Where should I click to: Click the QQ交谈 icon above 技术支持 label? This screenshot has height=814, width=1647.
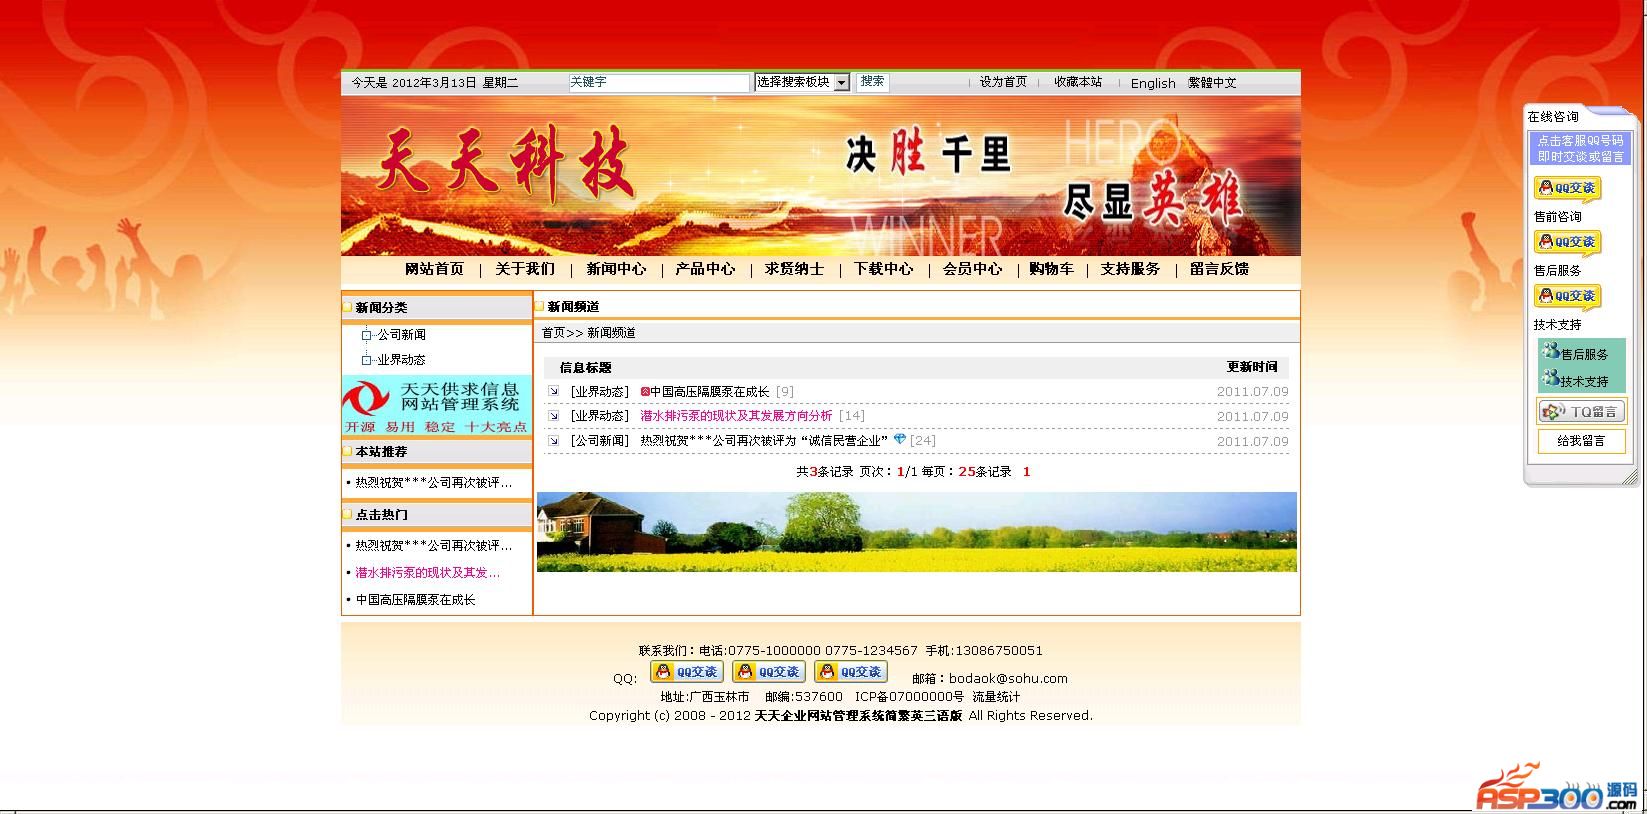[1567, 297]
